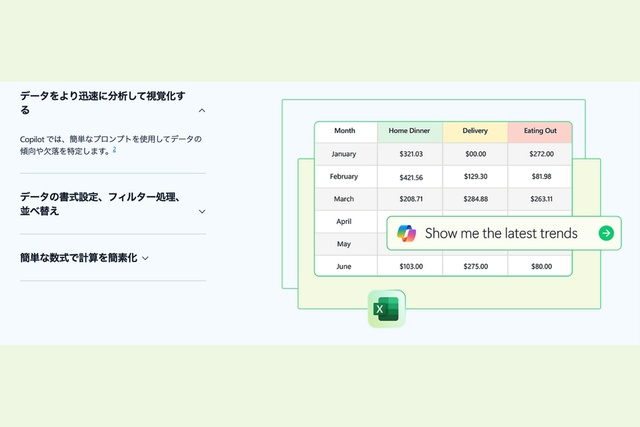640x427 pixels.
Task: Click the 'Show me the latest trends' prompt
Action: (501, 233)
